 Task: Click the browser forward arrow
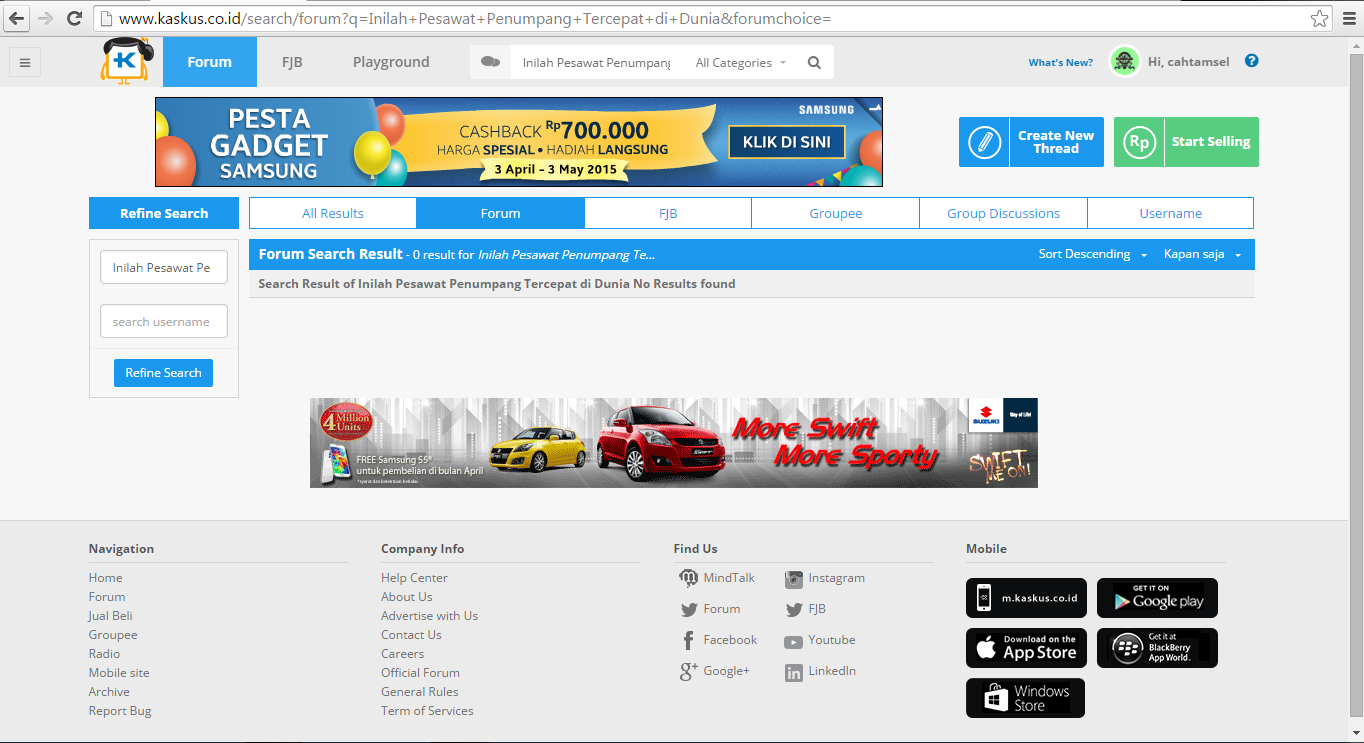(x=45, y=18)
